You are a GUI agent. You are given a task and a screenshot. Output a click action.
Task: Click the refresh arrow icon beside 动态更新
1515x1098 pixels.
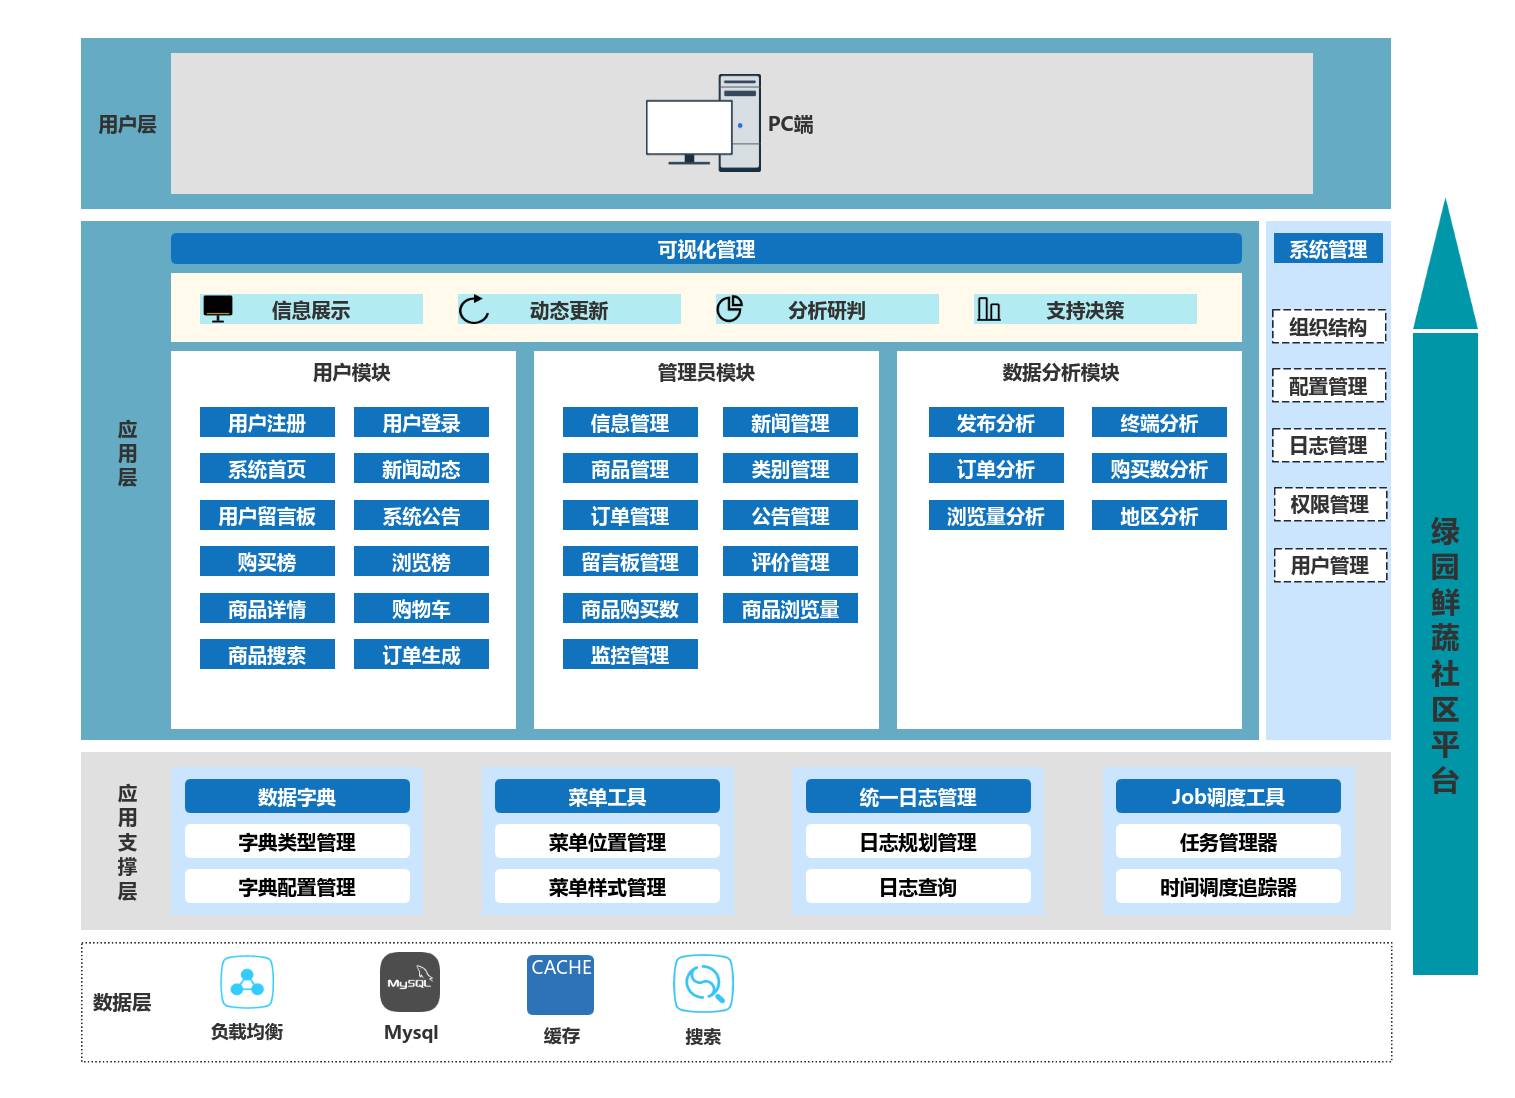click(x=474, y=309)
